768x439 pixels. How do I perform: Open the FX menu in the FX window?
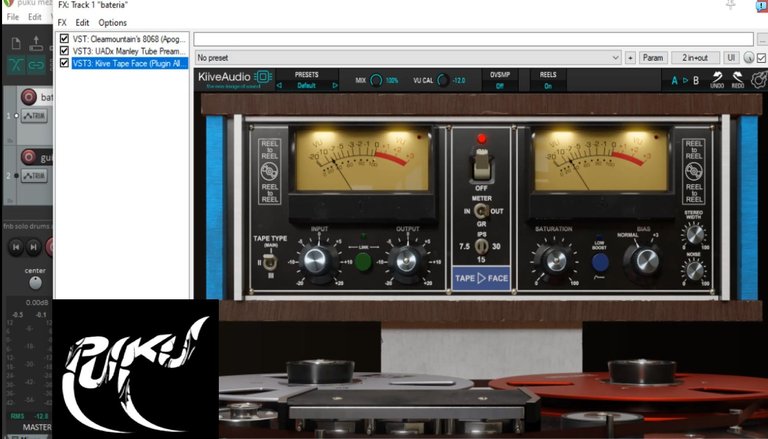point(62,23)
